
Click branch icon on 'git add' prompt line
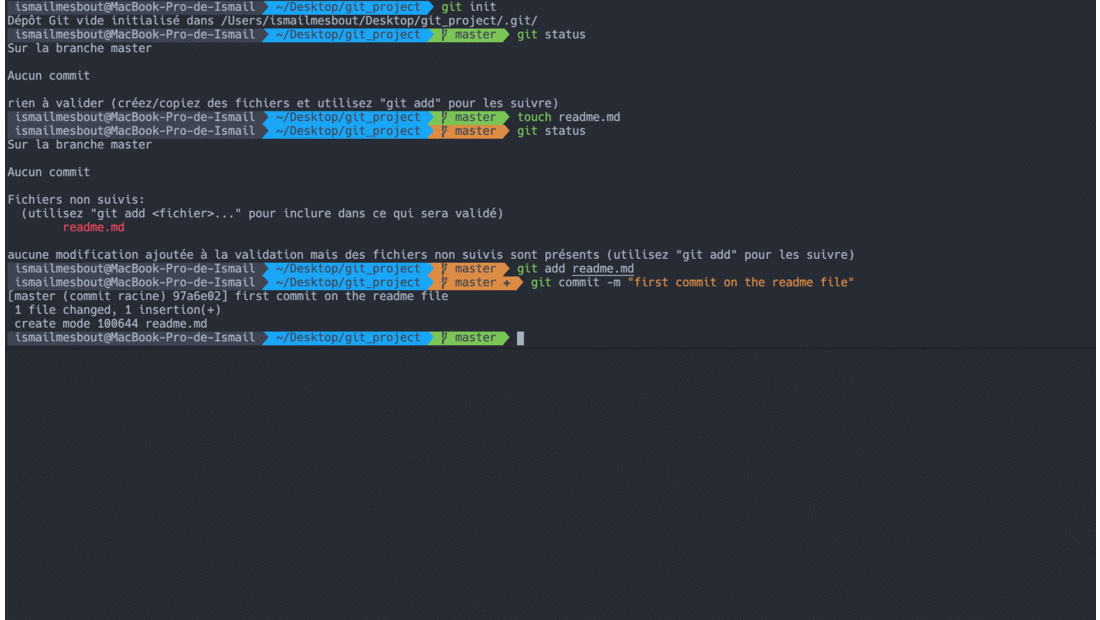point(444,269)
